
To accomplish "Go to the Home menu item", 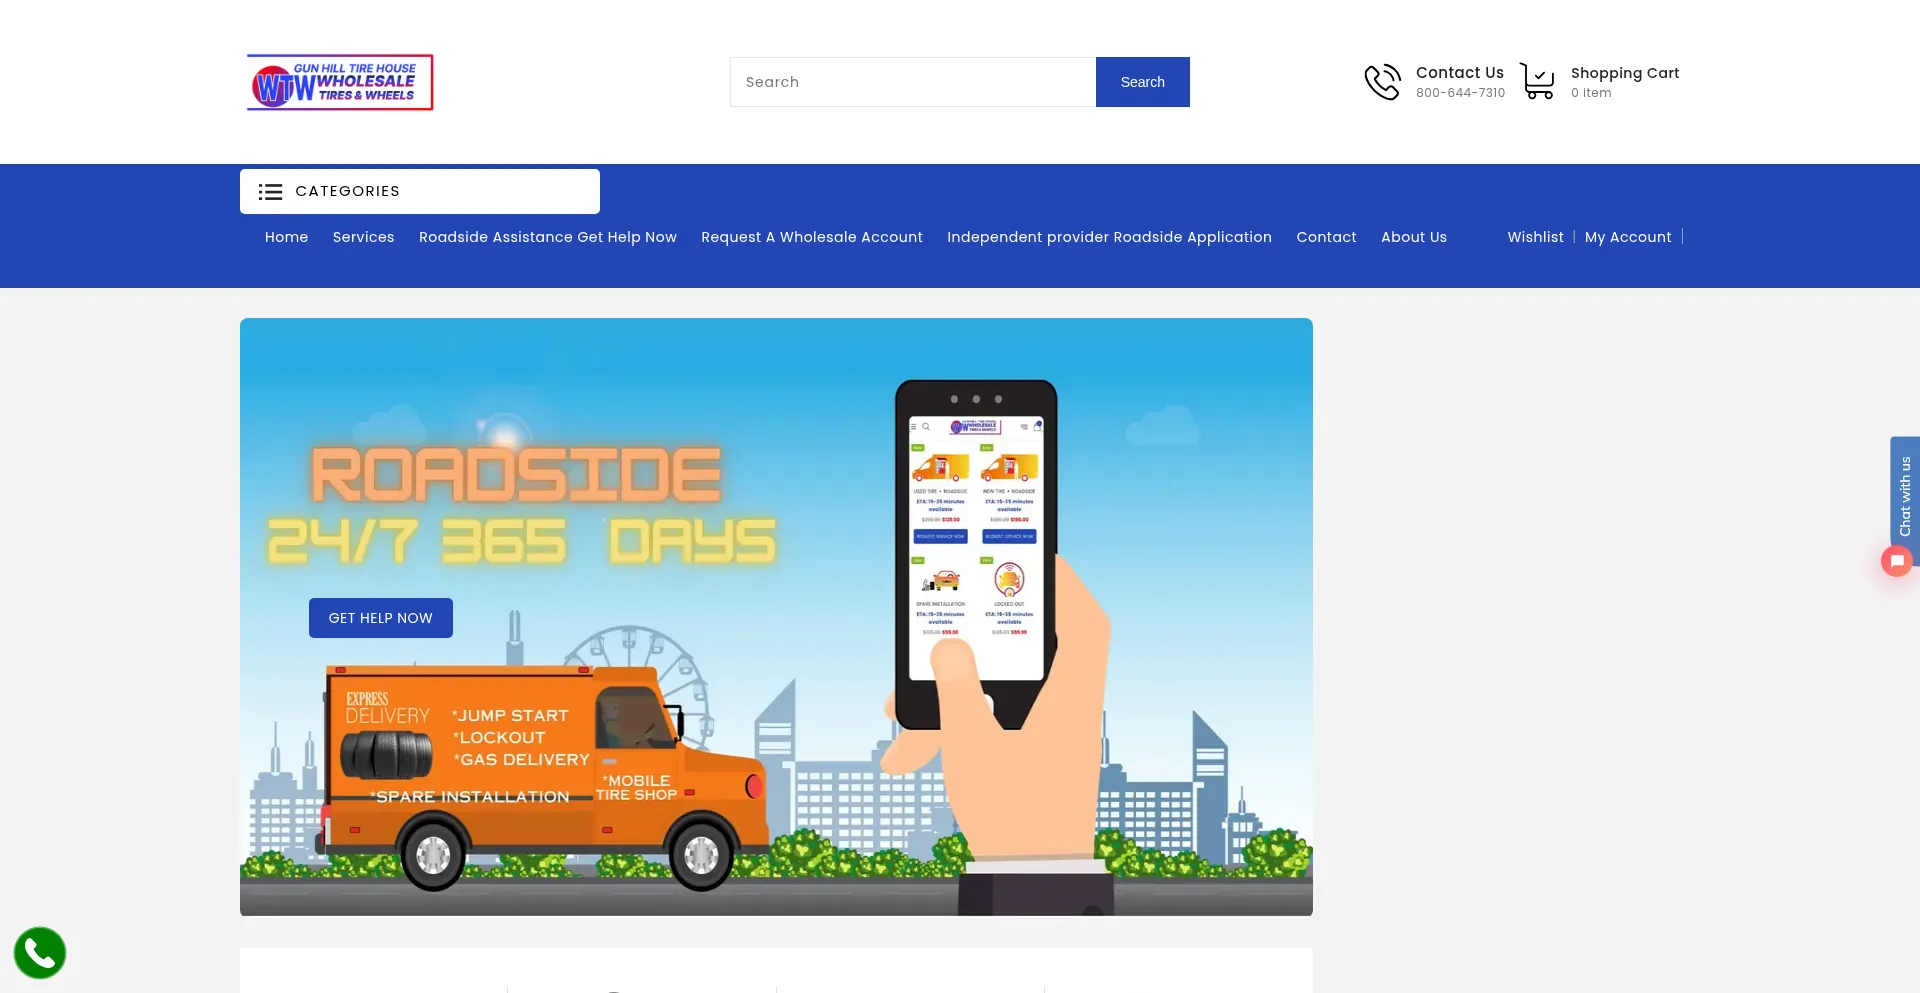I will coord(286,237).
